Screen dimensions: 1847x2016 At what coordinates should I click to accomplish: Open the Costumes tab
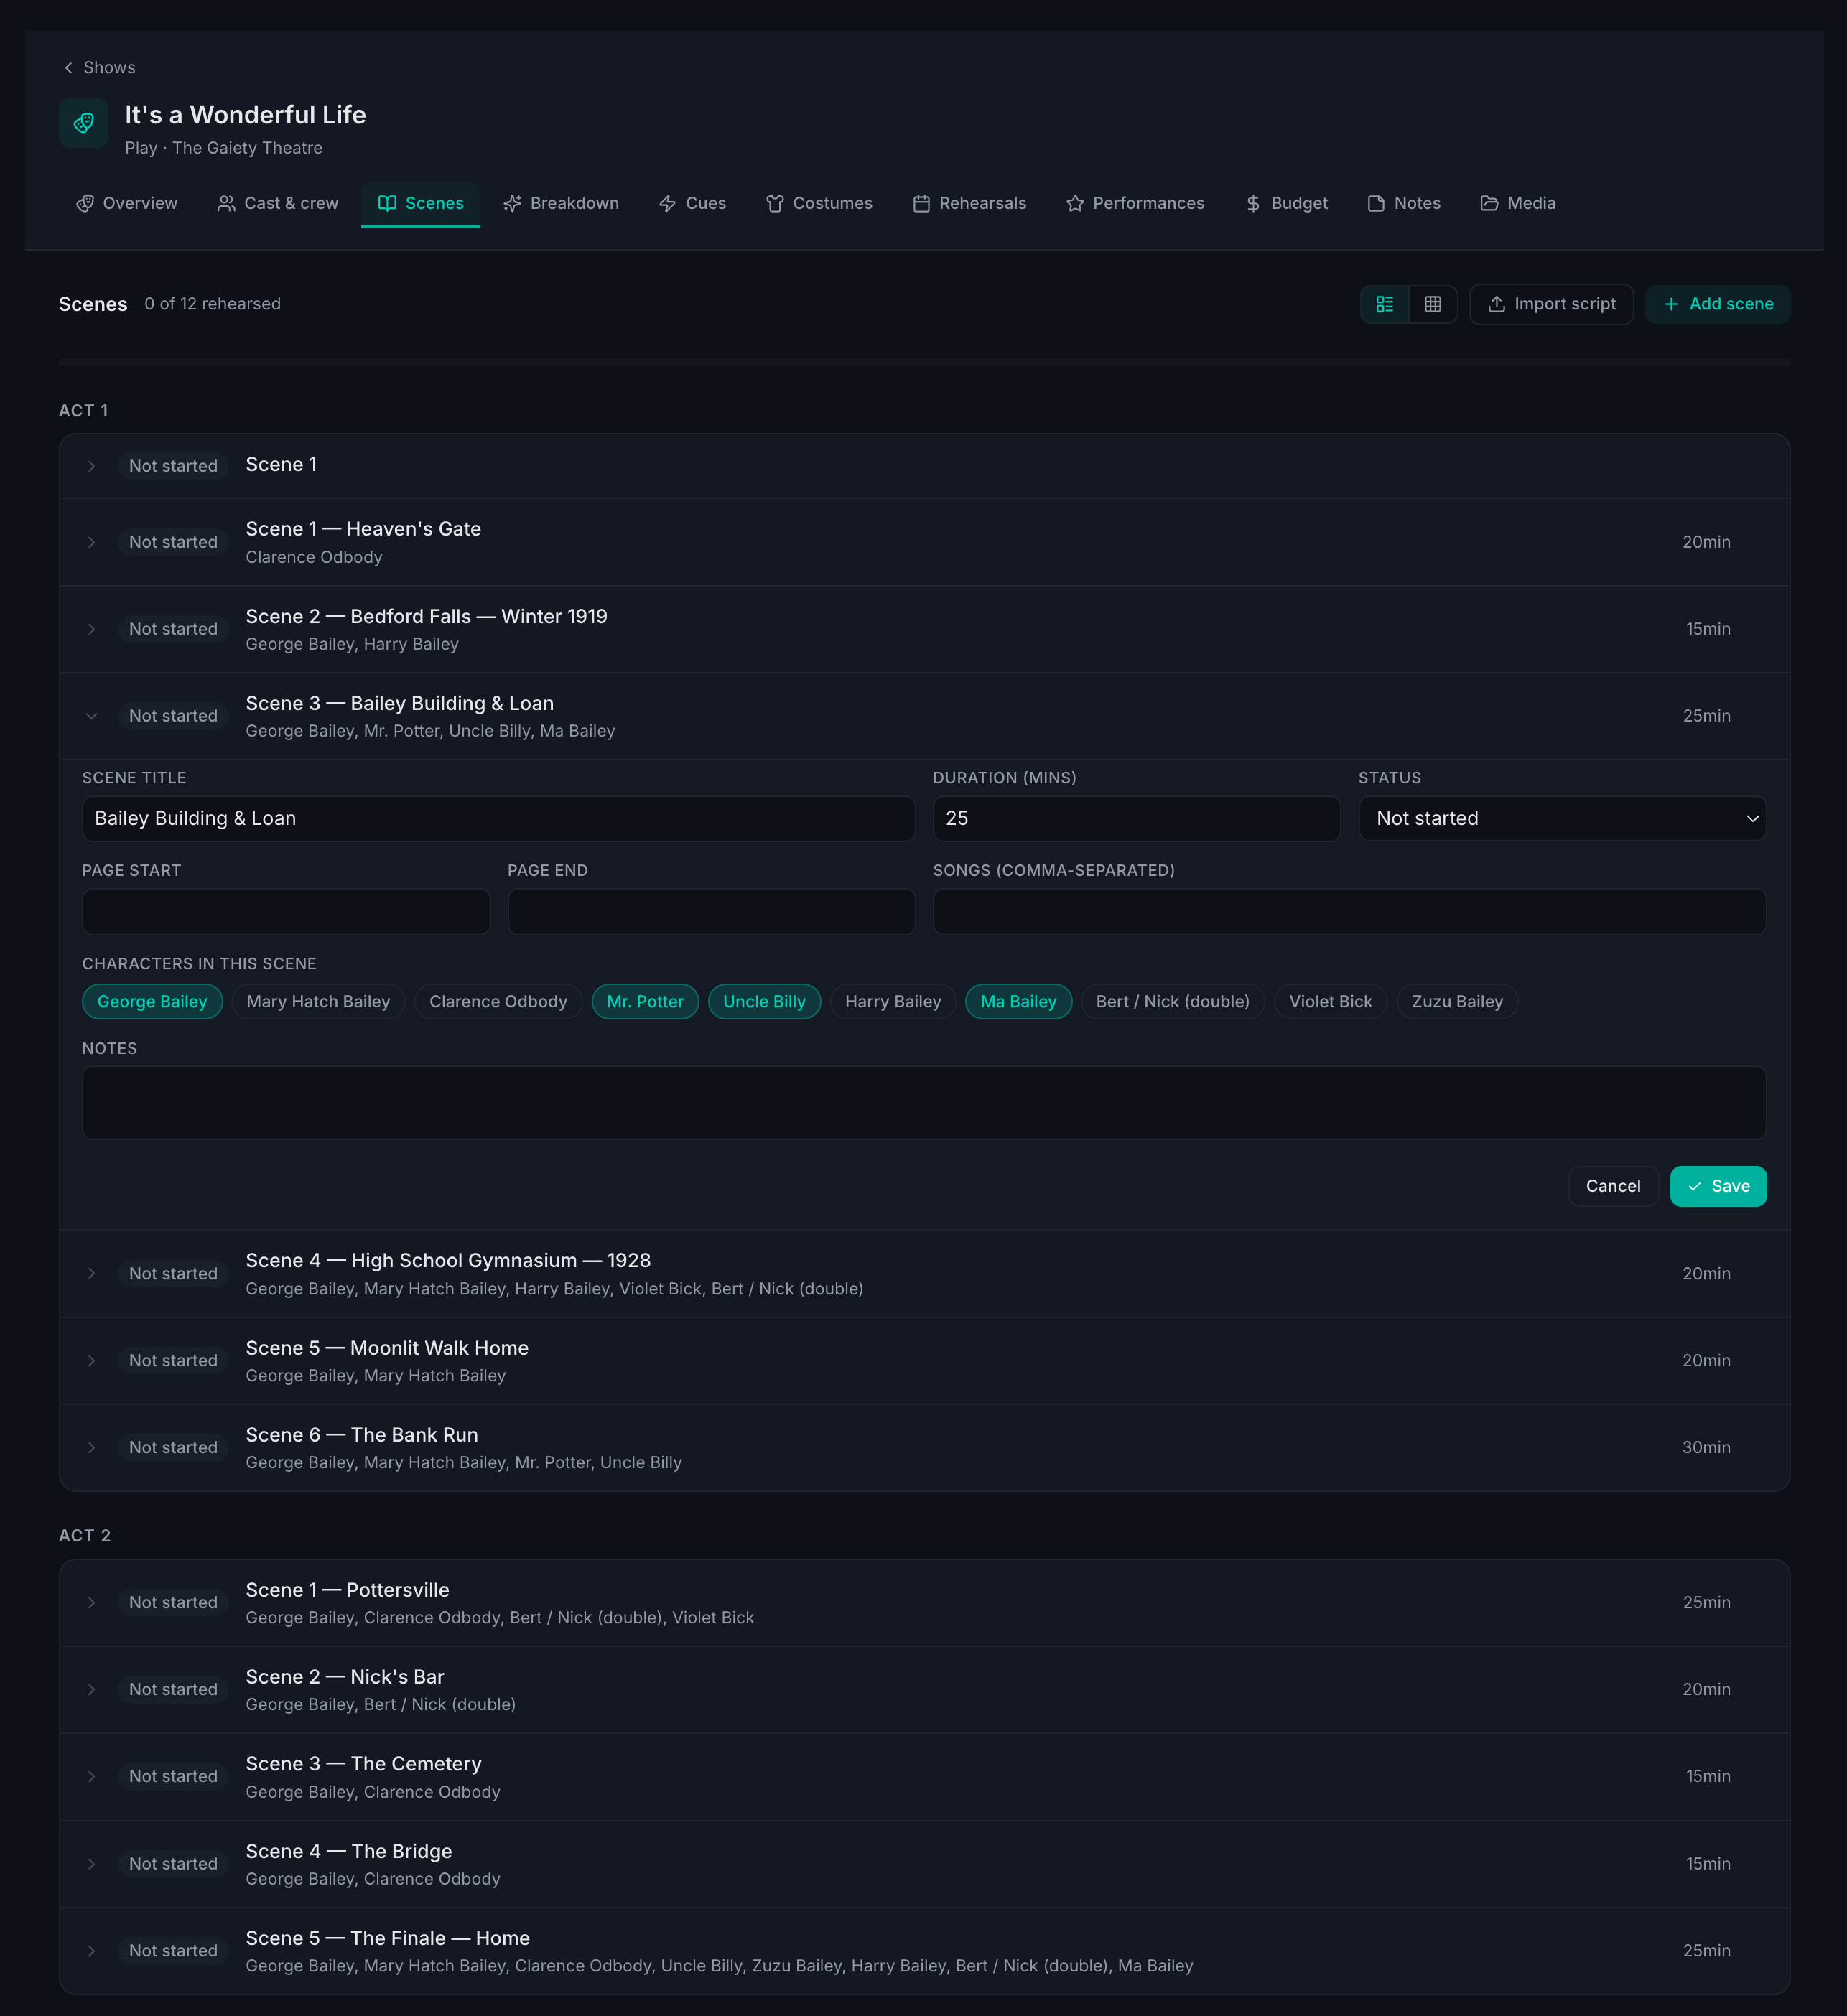pyautogui.click(x=819, y=203)
